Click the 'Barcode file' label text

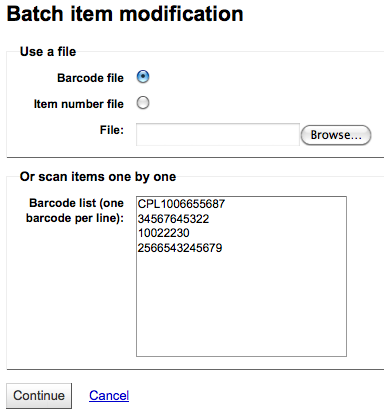[90, 78]
